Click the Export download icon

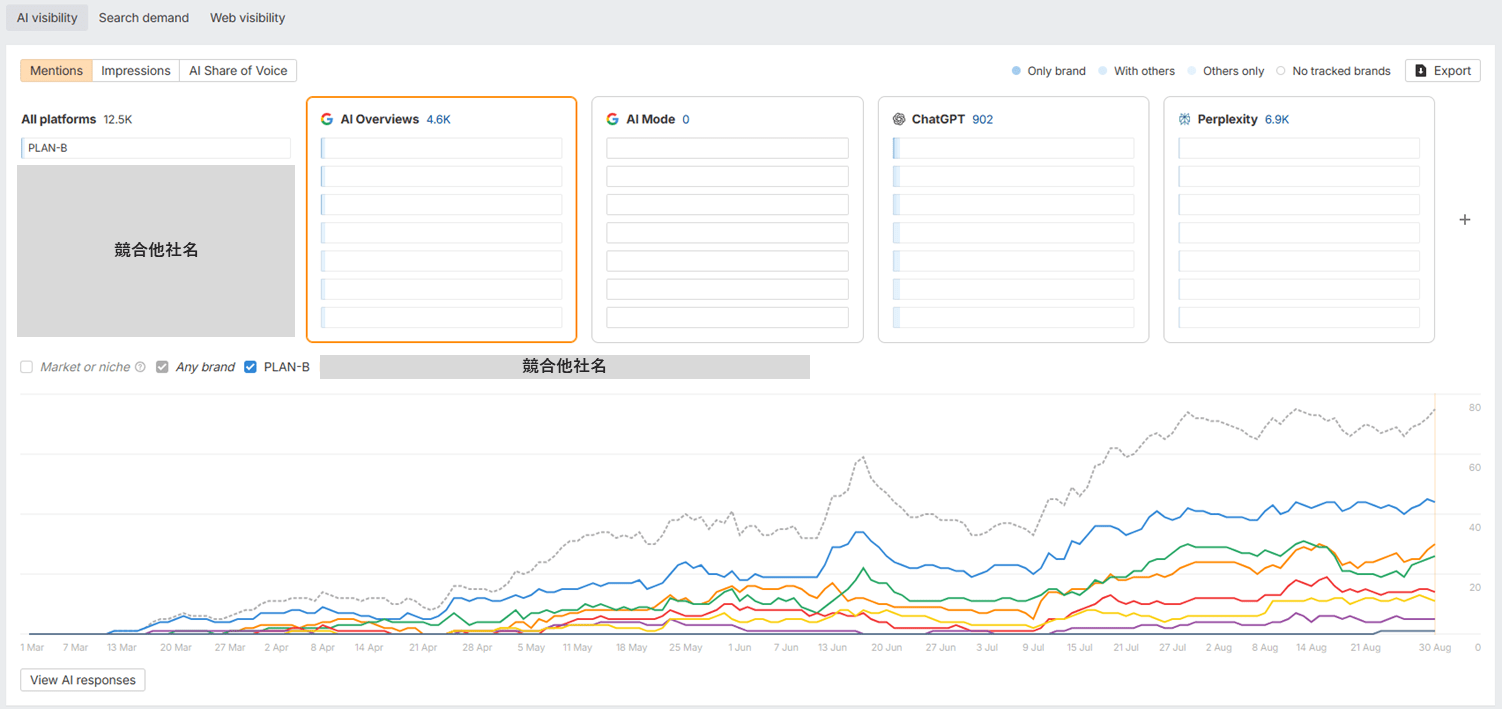tap(1421, 71)
